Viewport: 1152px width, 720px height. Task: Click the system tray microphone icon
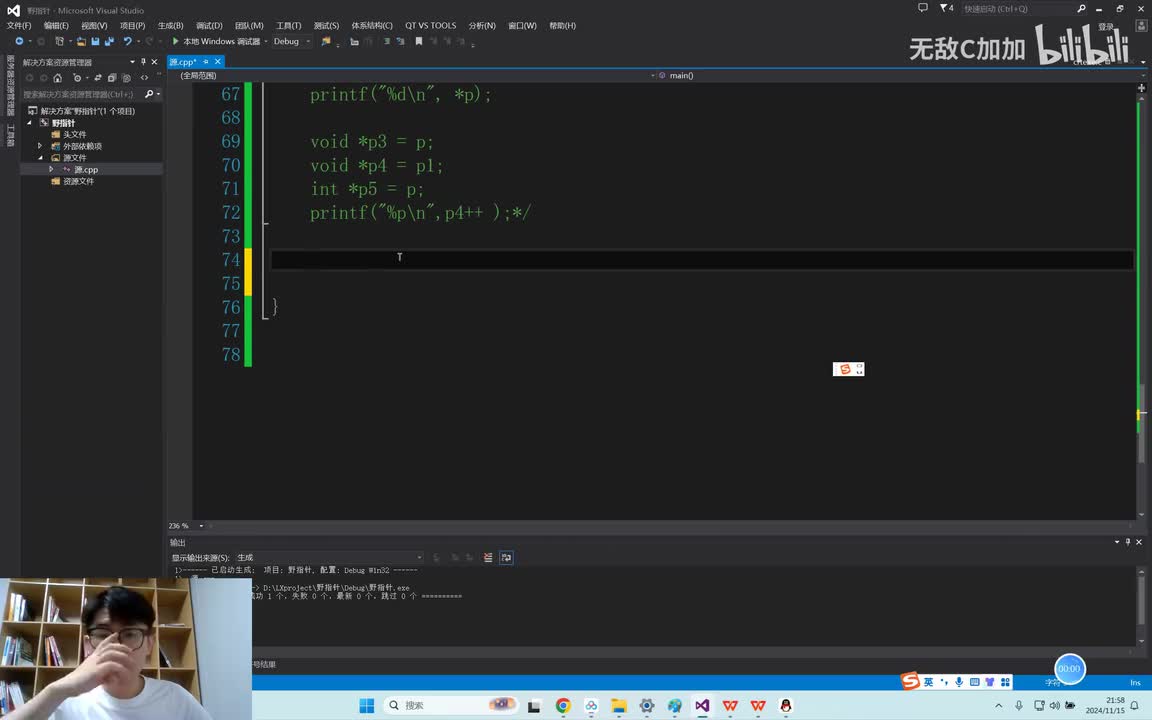click(1019, 705)
